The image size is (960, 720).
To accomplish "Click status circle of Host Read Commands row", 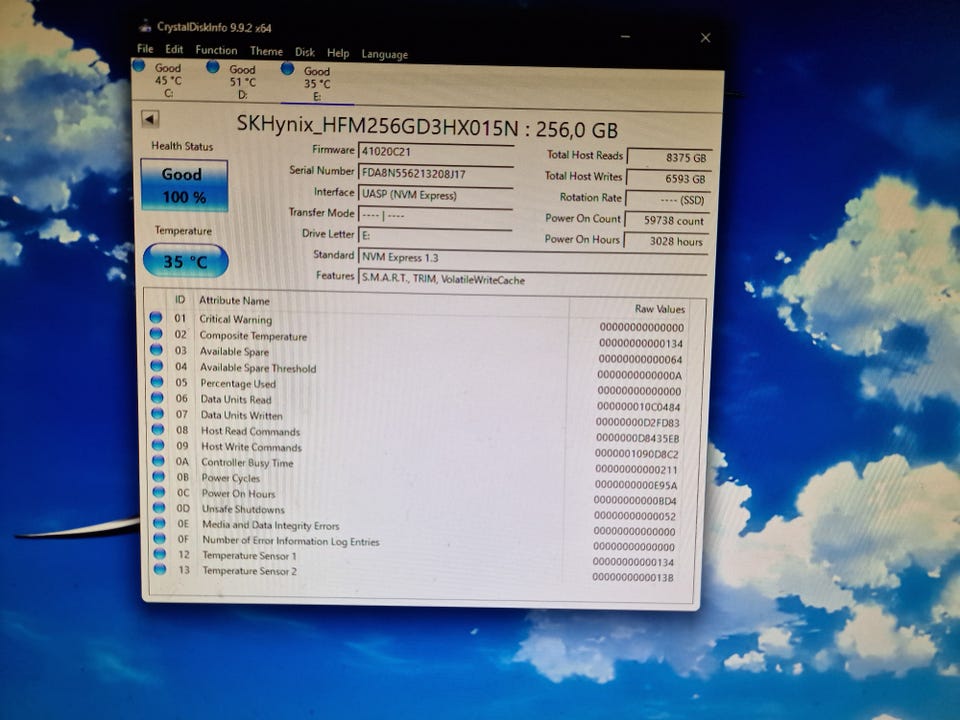I will coord(158,429).
